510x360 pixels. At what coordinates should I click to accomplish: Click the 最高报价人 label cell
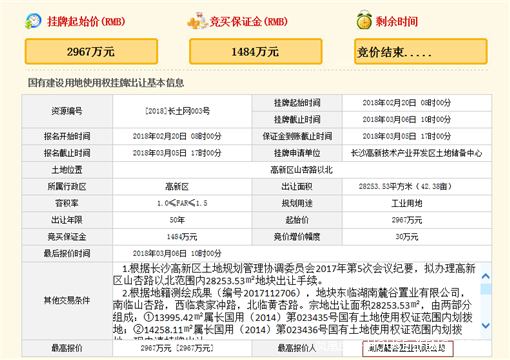[297, 348]
